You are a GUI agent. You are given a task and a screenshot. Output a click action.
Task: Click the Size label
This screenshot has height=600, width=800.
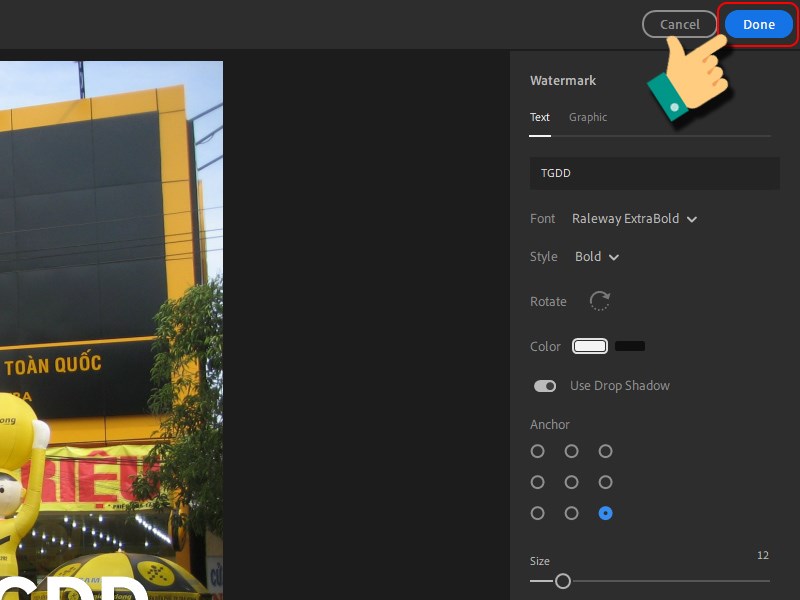(x=539, y=561)
